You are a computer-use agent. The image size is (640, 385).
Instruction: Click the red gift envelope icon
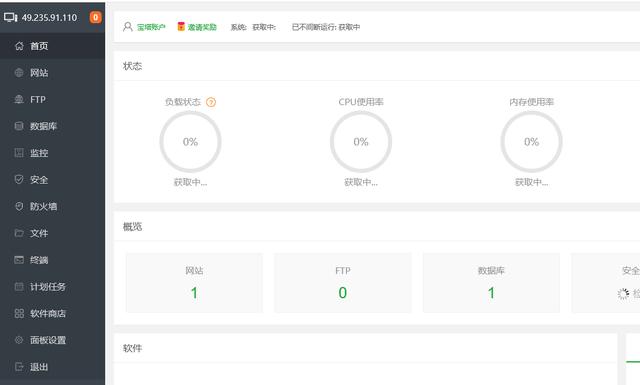point(181,27)
